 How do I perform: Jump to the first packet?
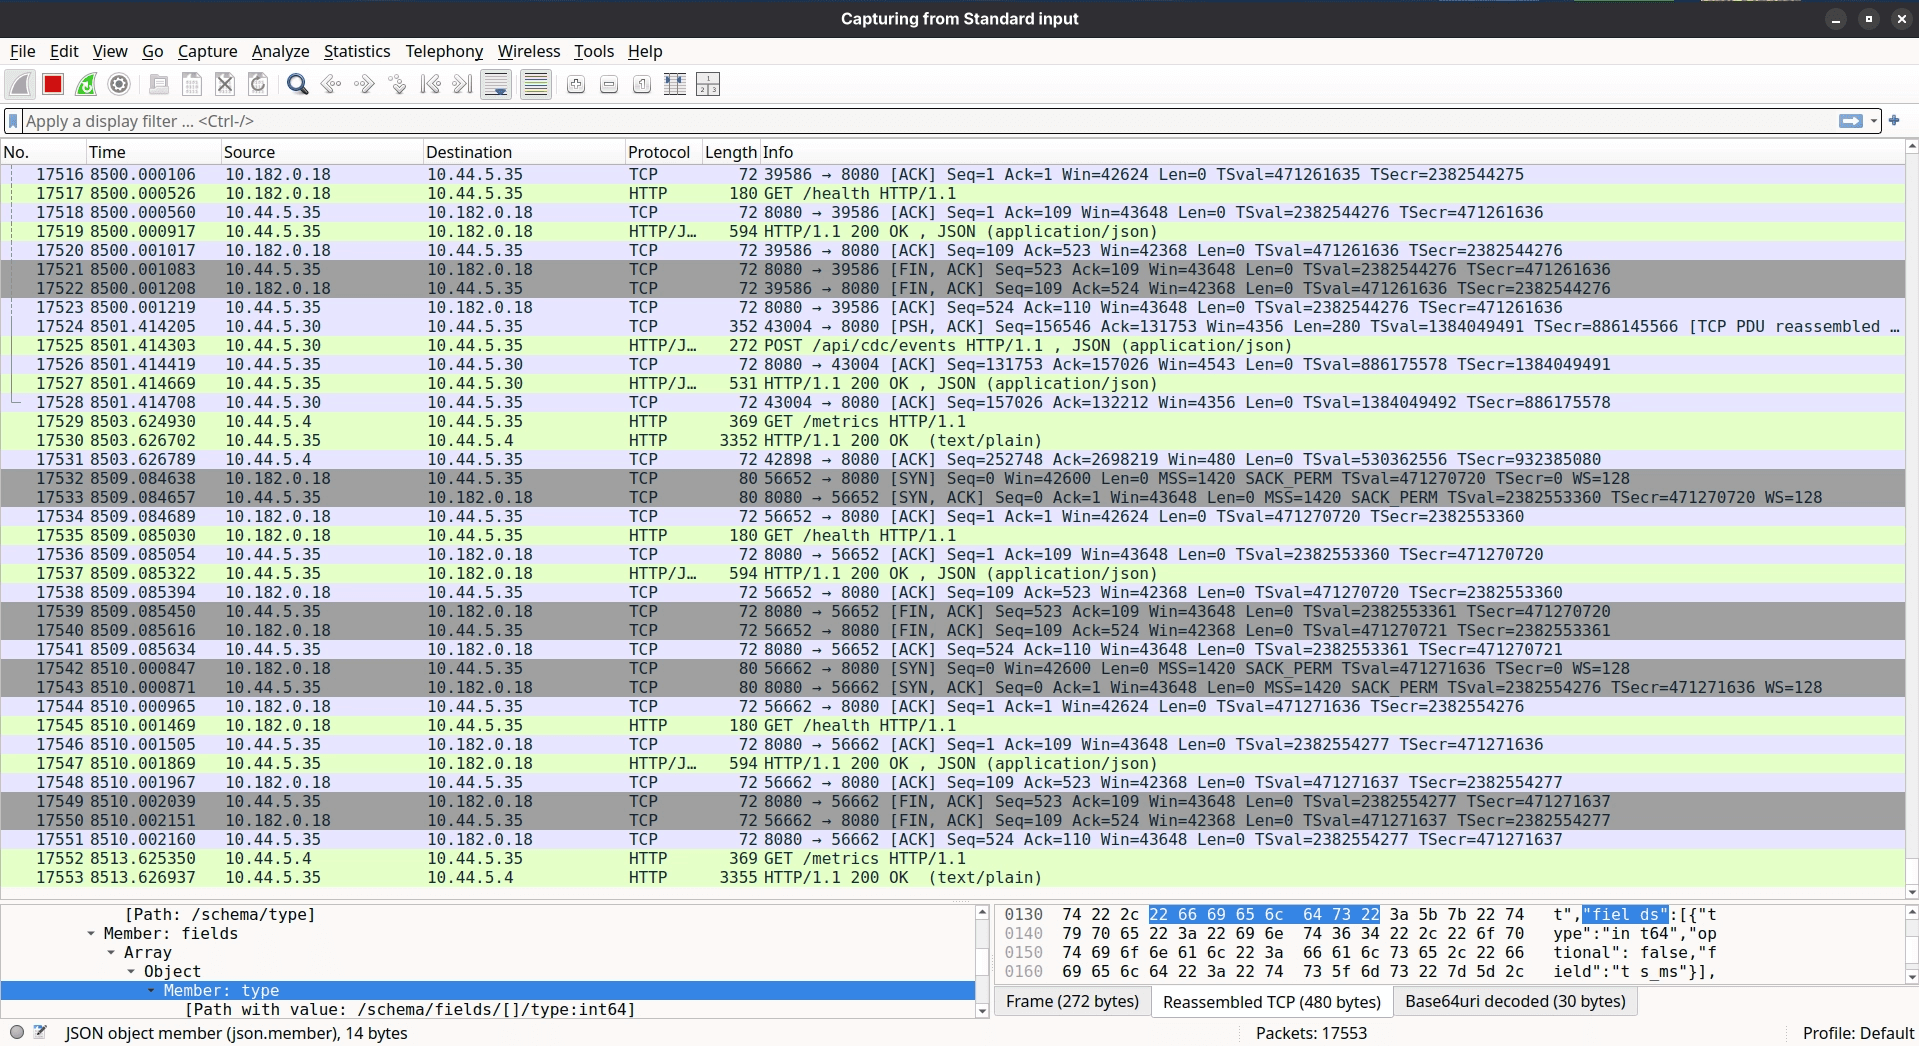click(430, 85)
